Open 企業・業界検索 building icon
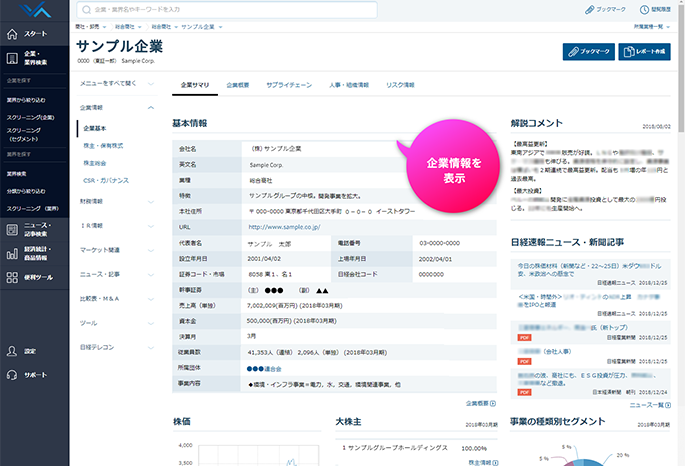Viewport: 685px width, 466px height. (x=12, y=58)
